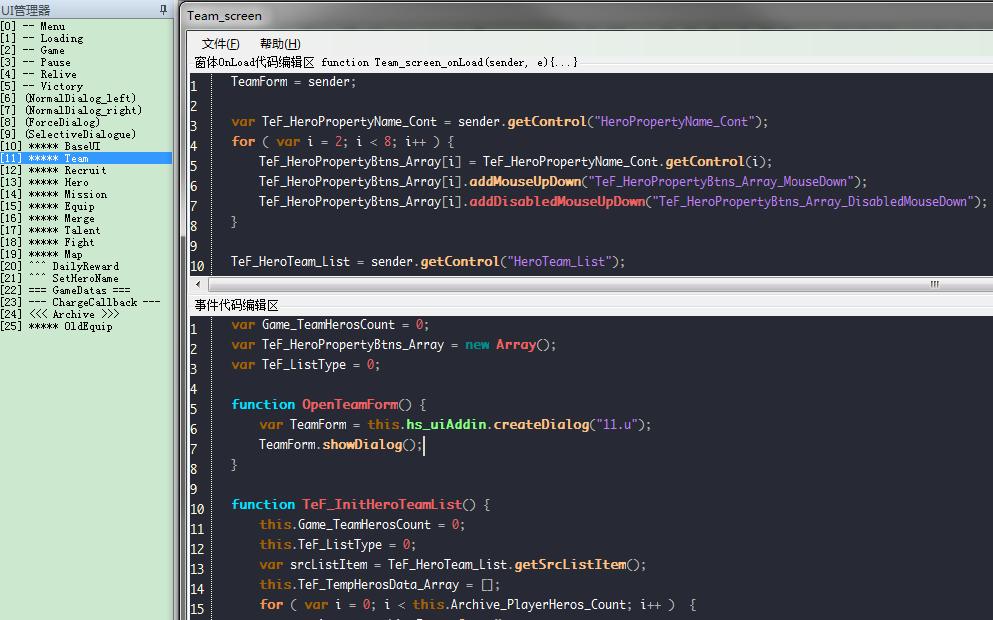Viewport: 993px width, 620px height.
Task: Click 'var TeF_ListType = 0;' line
Action: click(x=305, y=365)
